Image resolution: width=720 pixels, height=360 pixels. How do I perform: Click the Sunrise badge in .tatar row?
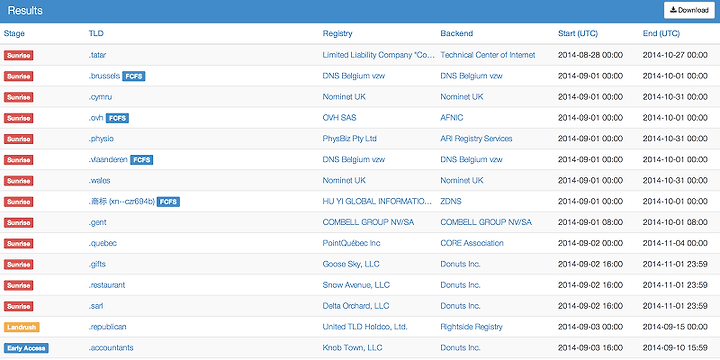click(x=18, y=55)
